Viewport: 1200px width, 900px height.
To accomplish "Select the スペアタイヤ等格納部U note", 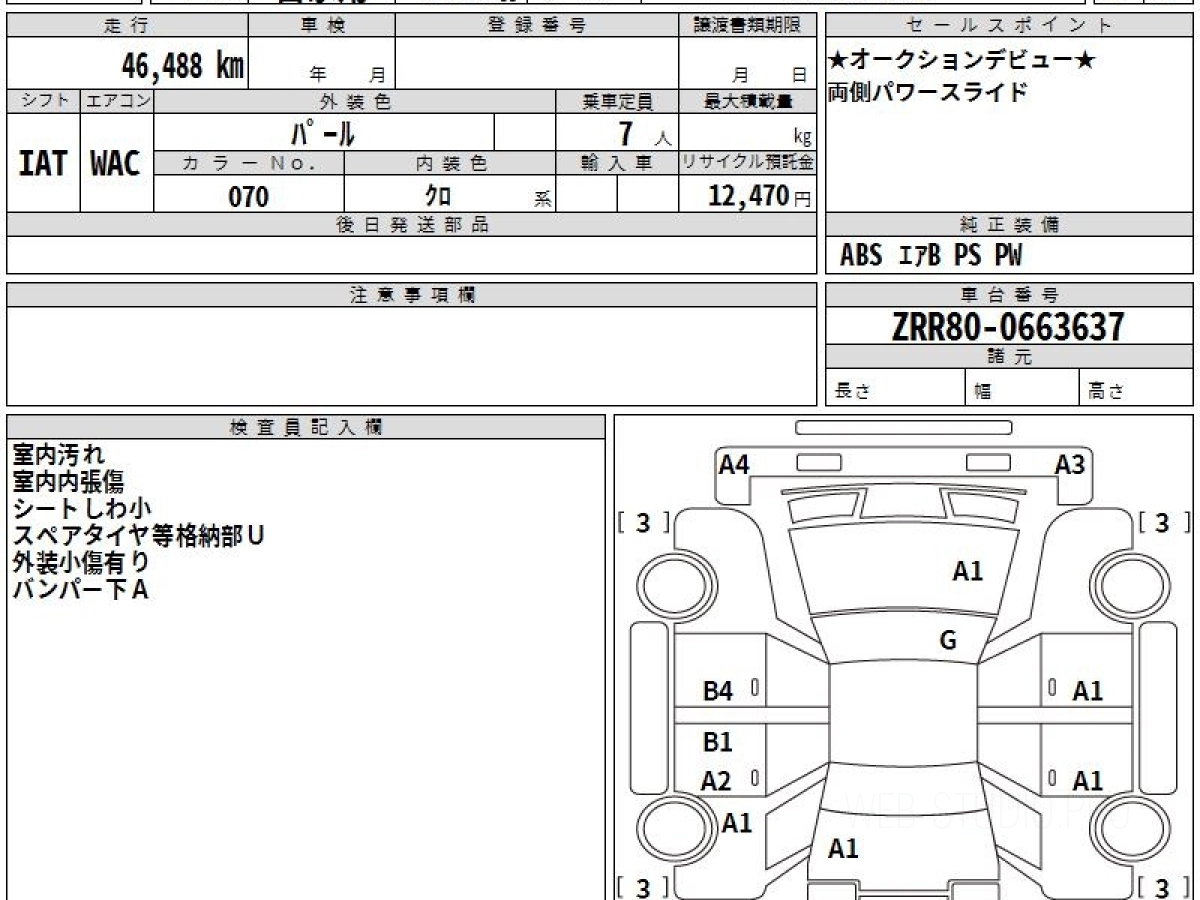I will tap(138, 536).
